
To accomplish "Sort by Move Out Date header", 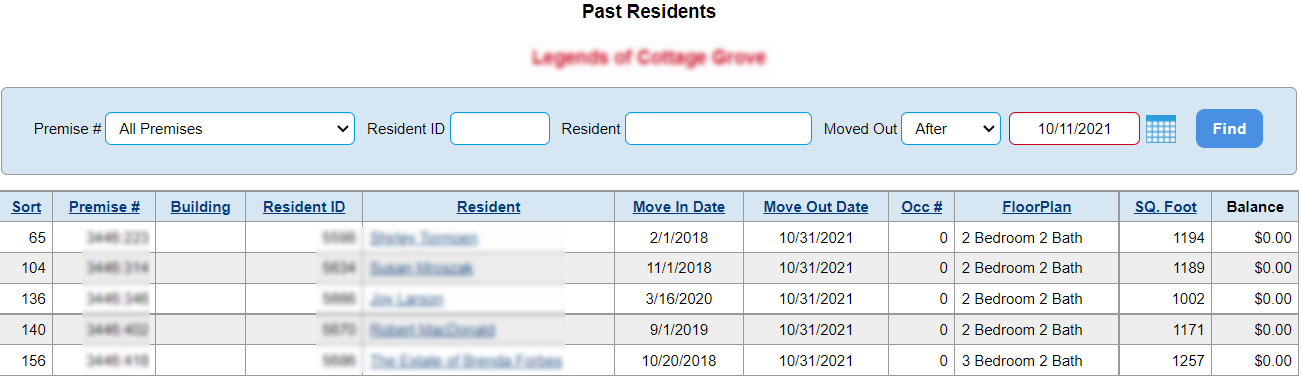I will point(816,207).
